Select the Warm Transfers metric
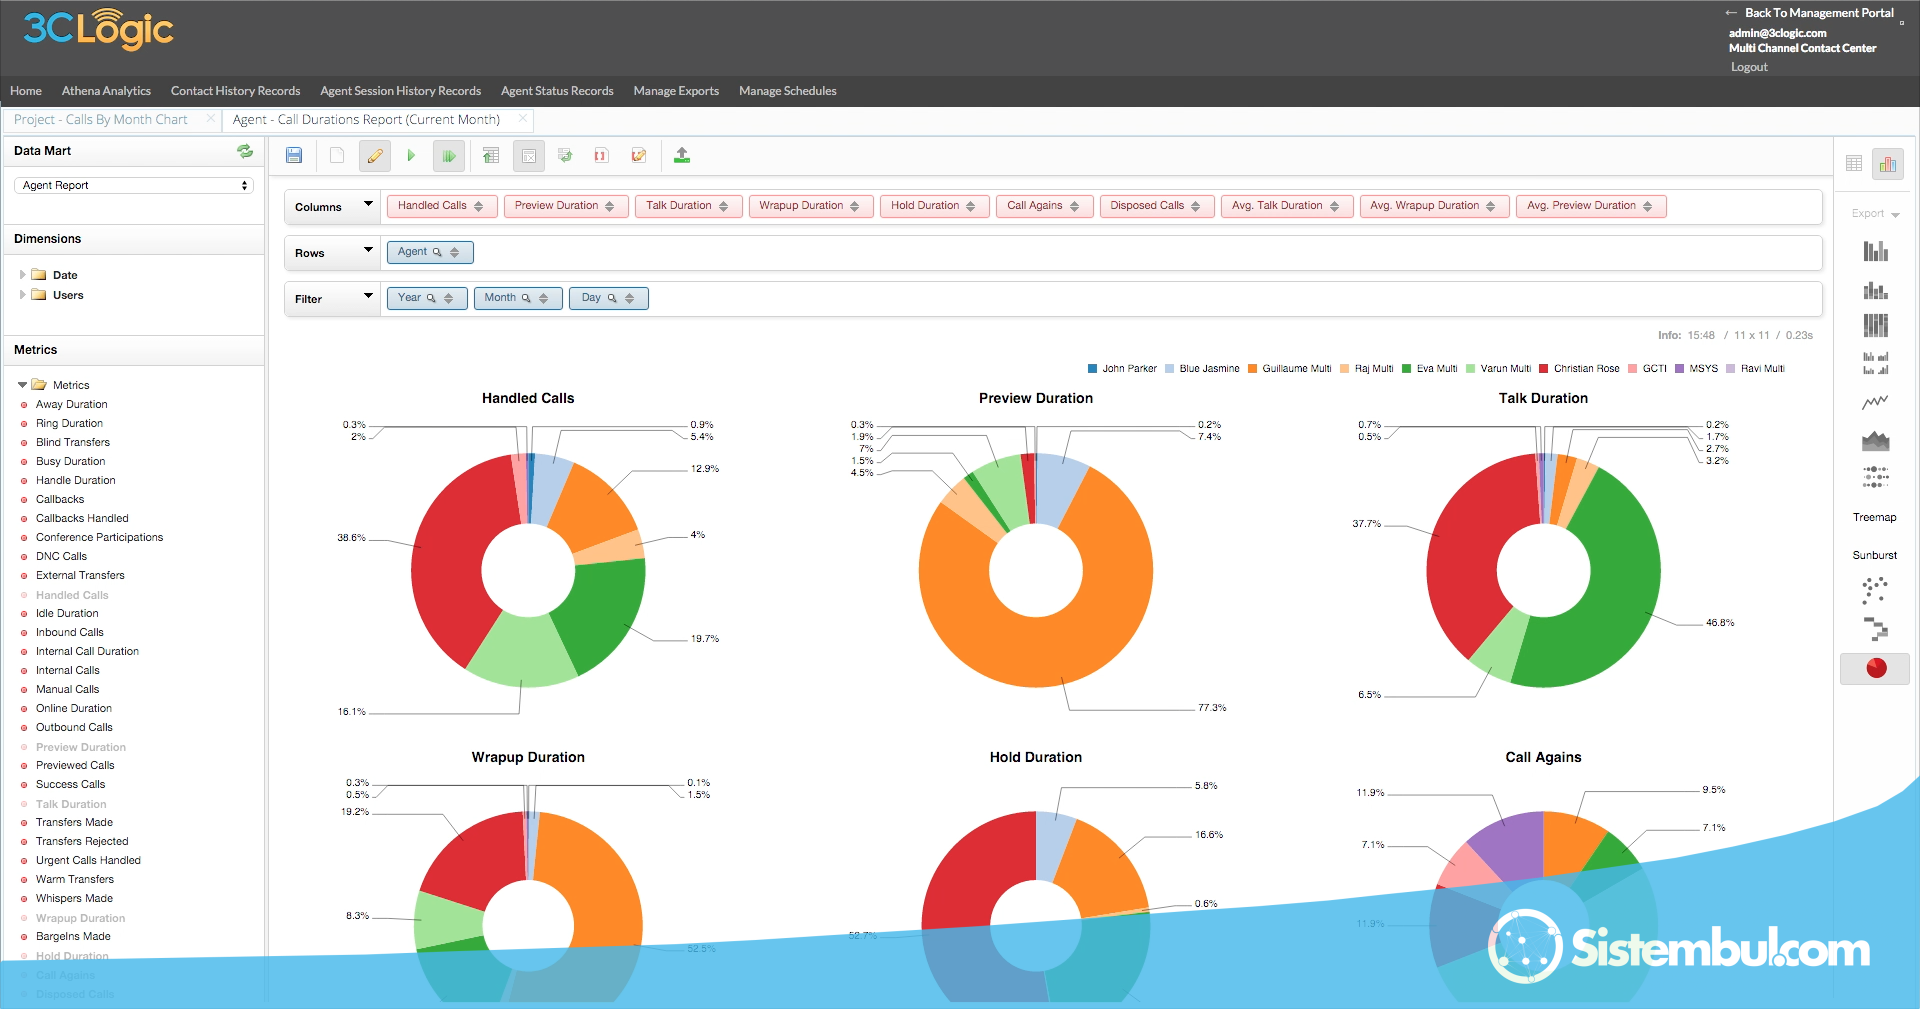 (x=75, y=879)
